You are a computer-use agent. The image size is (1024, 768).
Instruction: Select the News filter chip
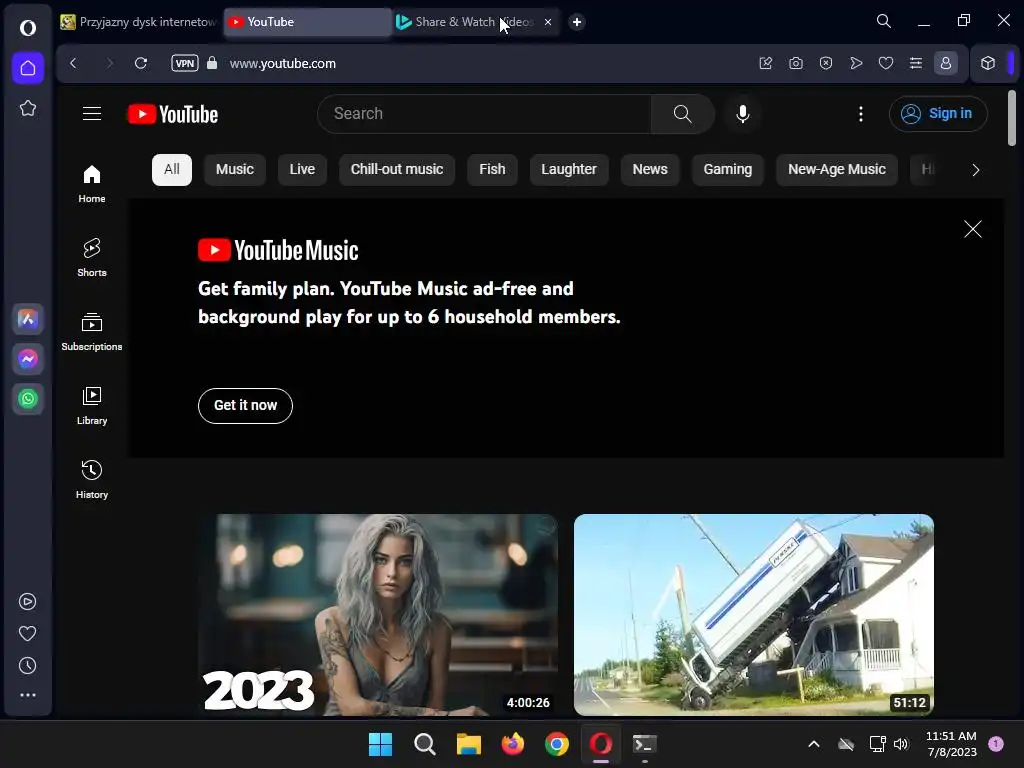[x=650, y=170]
